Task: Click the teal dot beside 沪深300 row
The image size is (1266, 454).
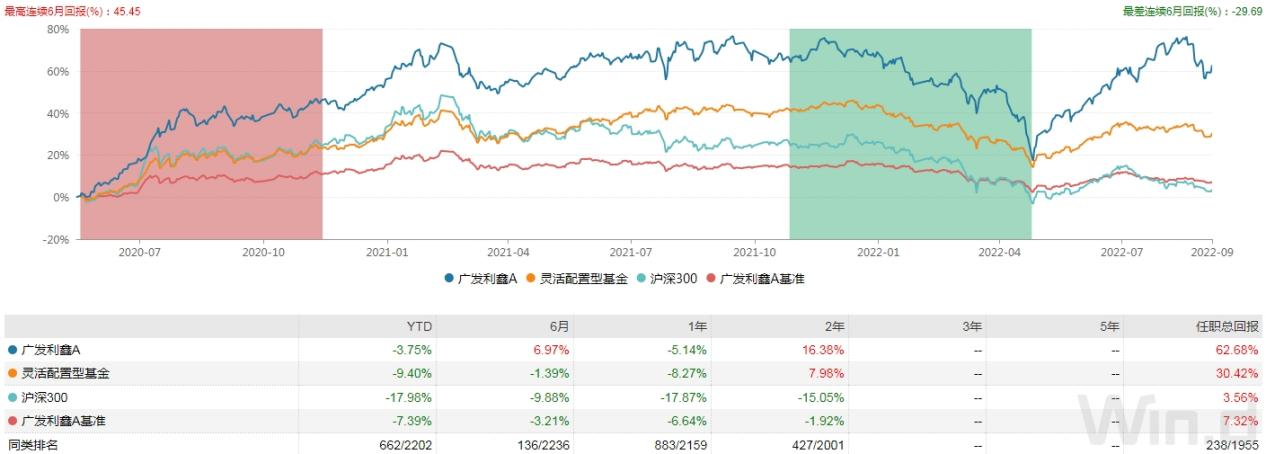Action: [12, 398]
